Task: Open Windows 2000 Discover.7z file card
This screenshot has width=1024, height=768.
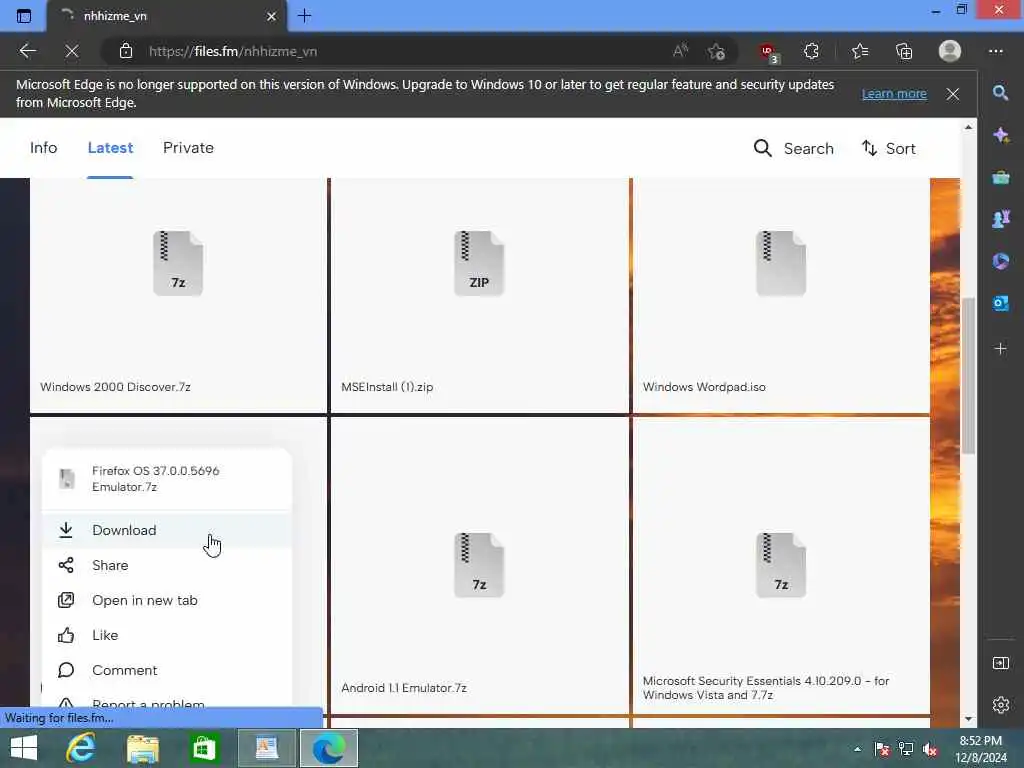Action: pyautogui.click(x=178, y=295)
